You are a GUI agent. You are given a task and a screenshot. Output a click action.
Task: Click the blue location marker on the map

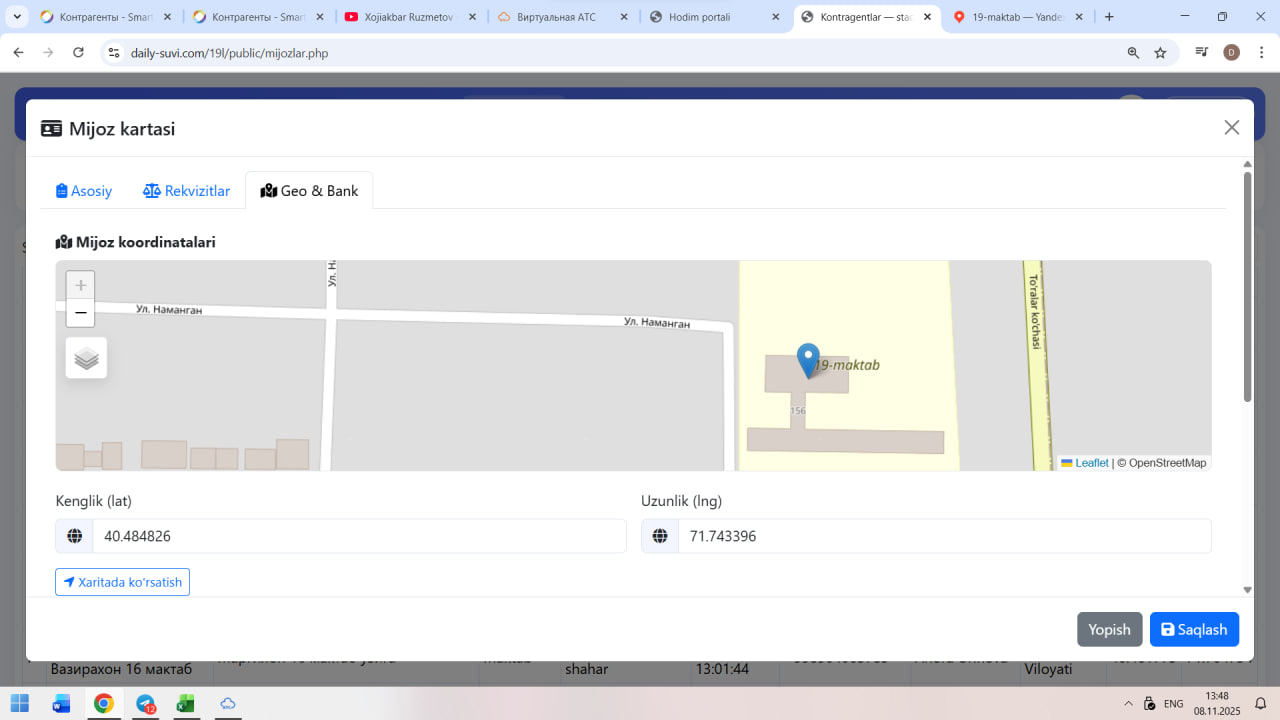click(808, 360)
